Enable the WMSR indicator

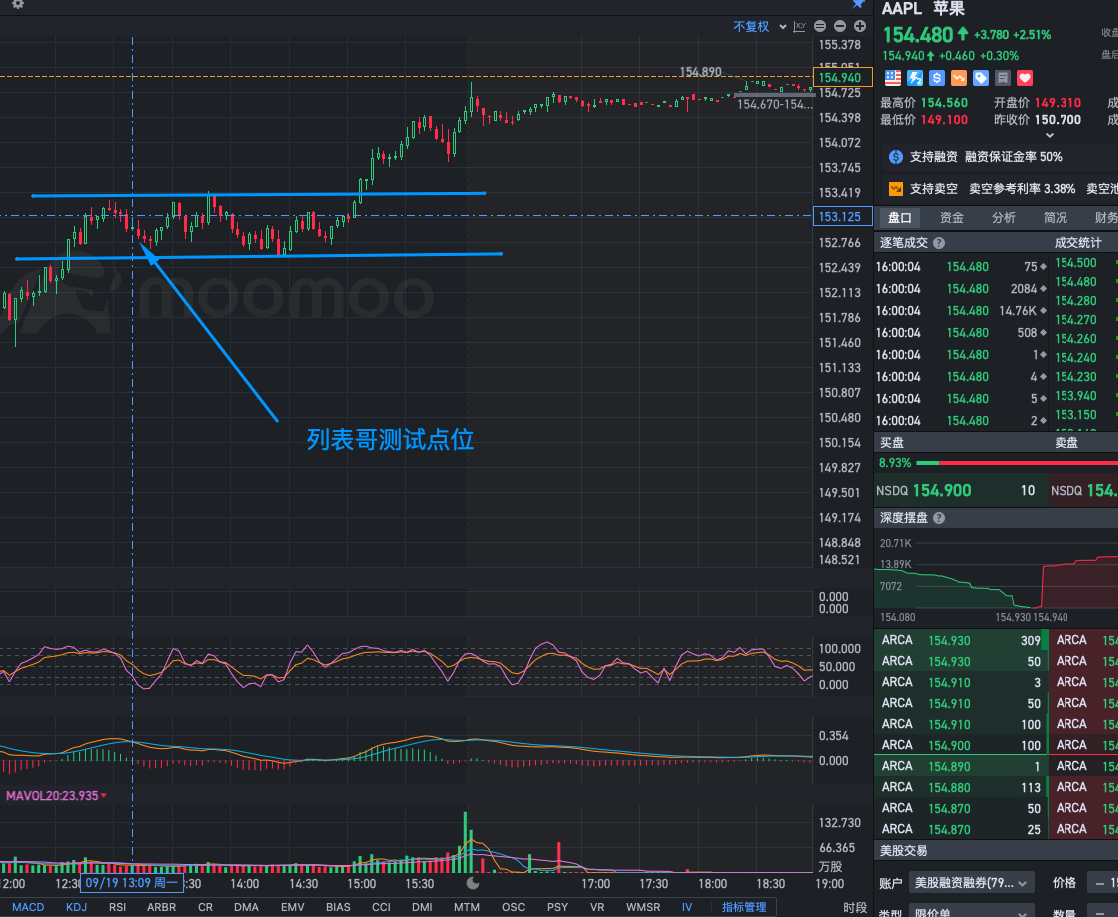pyautogui.click(x=643, y=907)
